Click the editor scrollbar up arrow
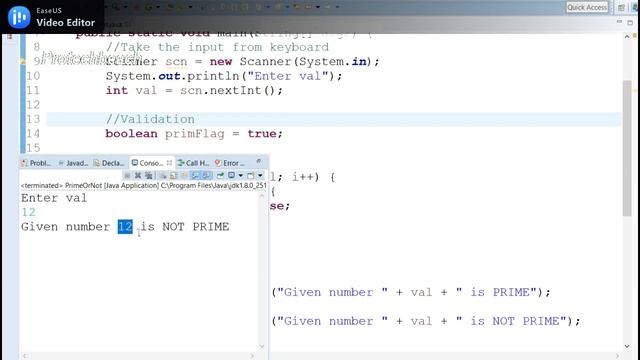The height and width of the screenshot is (360, 640). [627, 36]
